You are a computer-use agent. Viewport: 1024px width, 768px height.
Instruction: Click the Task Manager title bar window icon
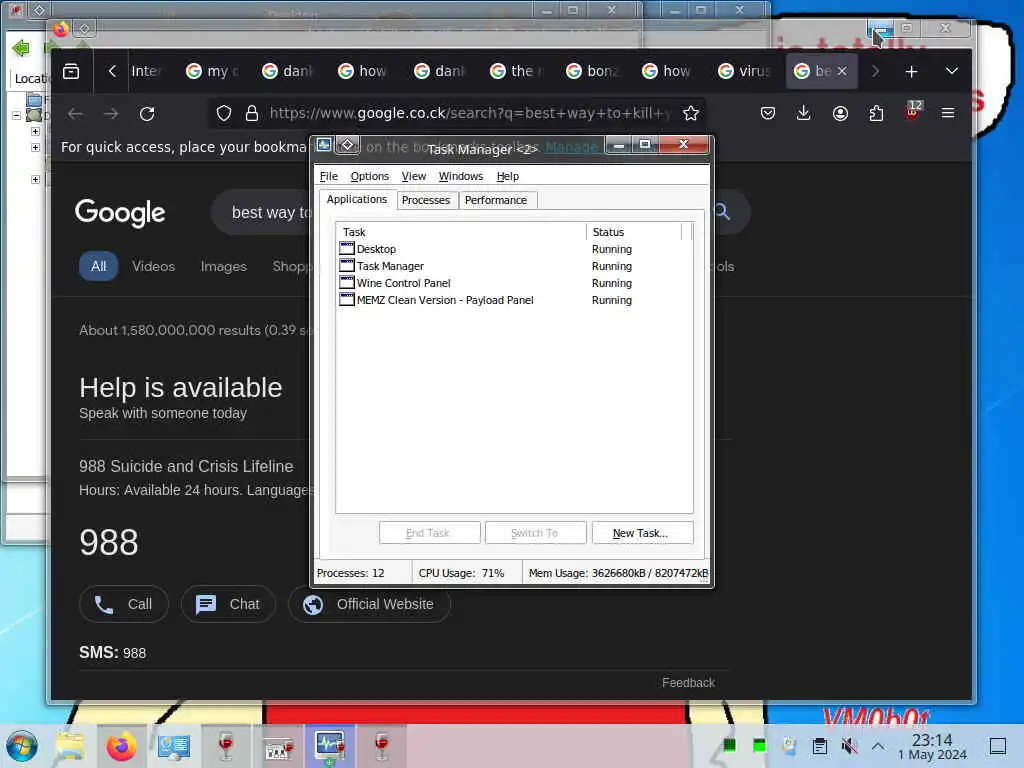coord(323,145)
